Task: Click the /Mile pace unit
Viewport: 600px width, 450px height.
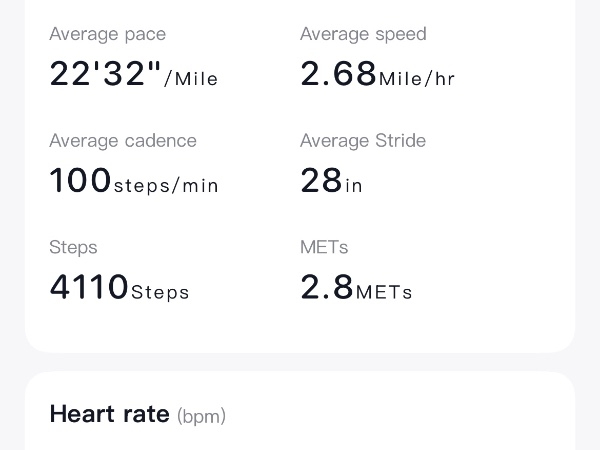Action: pyautogui.click(x=191, y=79)
